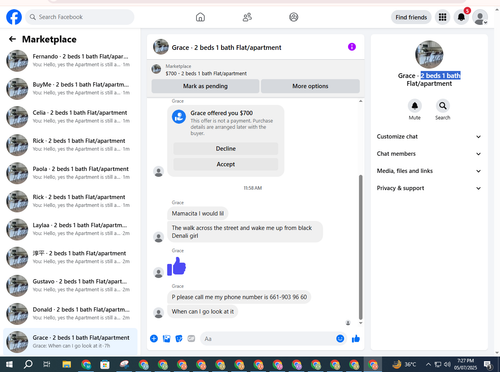
Task: Open Gustavo's apartment conversation
Action: (x=70, y=286)
